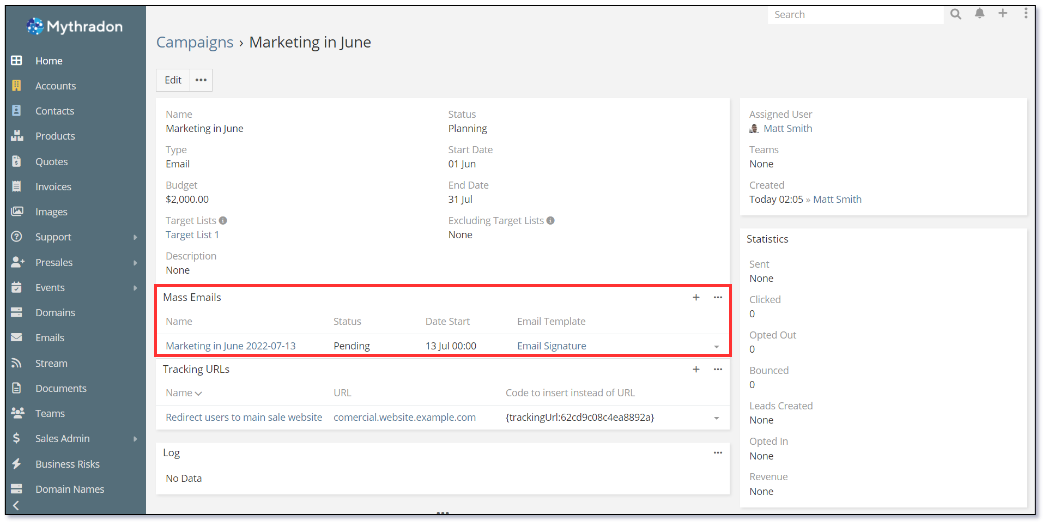Open Email Signature template link

pos(552,346)
